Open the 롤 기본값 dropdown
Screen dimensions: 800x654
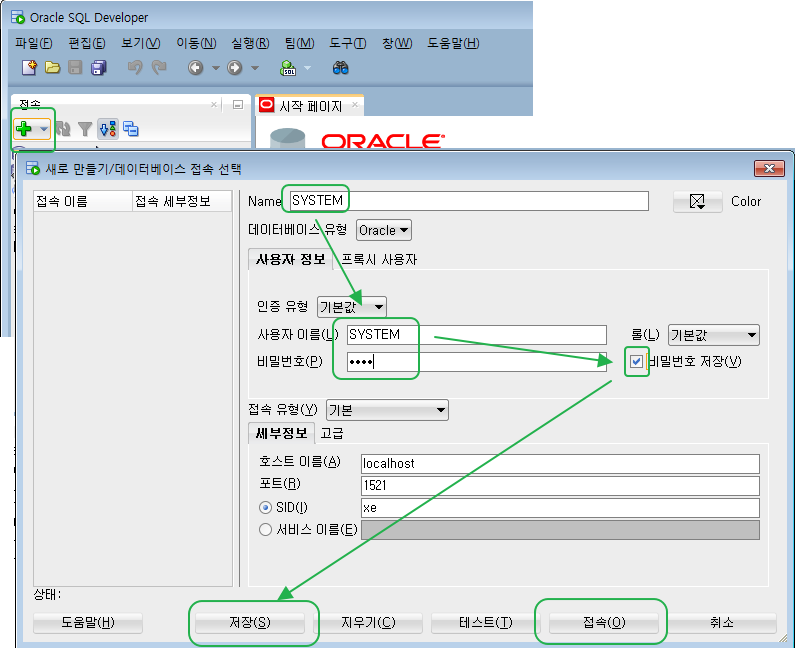tap(713, 335)
